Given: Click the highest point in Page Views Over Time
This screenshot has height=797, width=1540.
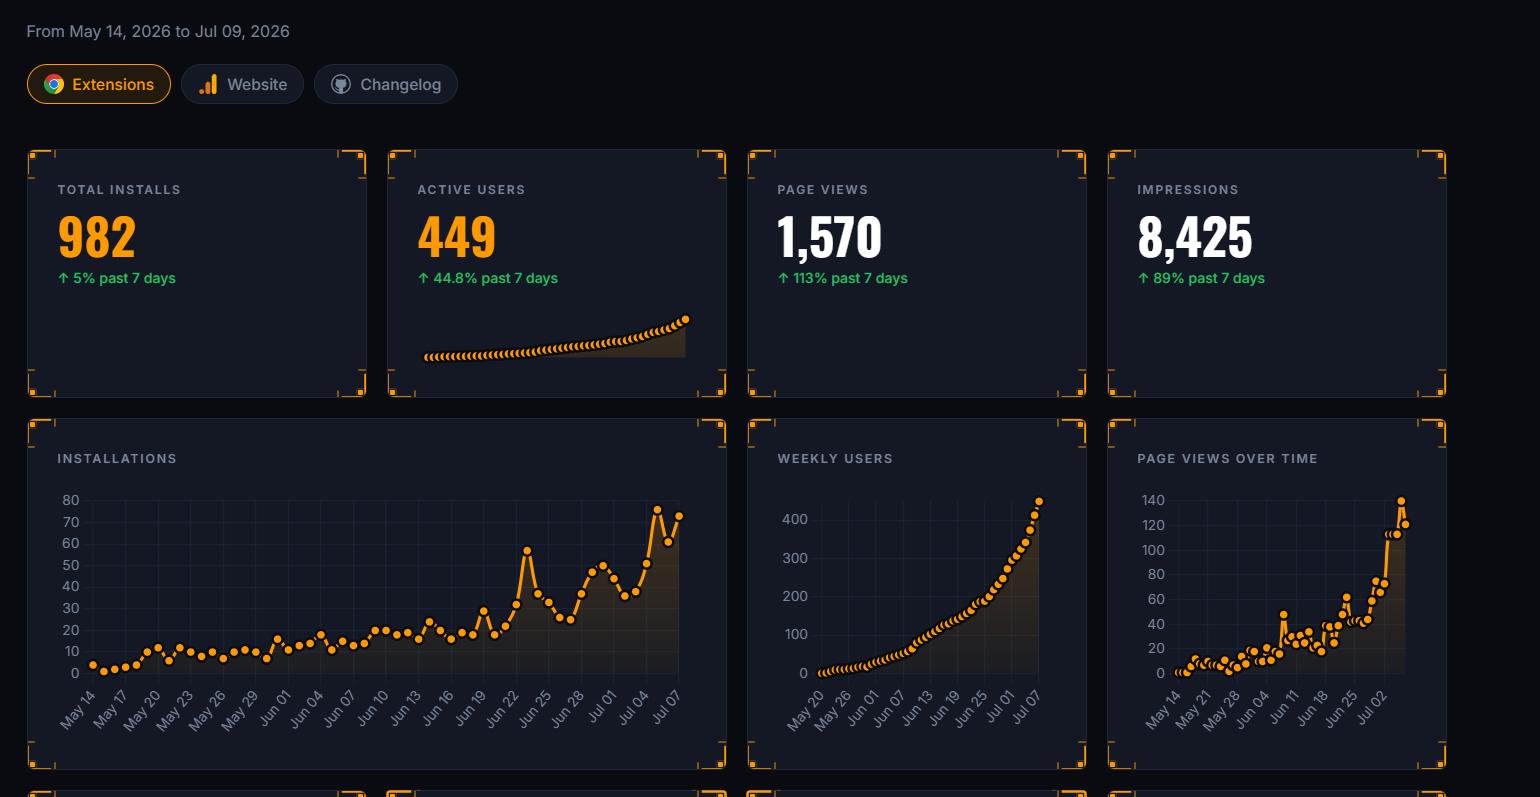Looking at the screenshot, I should coord(1401,501).
